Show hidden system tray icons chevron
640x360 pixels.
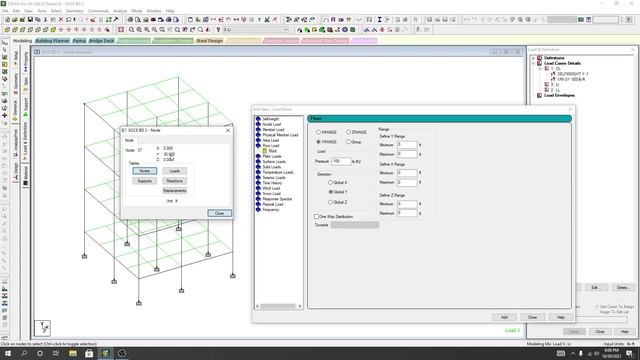point(573,353)
